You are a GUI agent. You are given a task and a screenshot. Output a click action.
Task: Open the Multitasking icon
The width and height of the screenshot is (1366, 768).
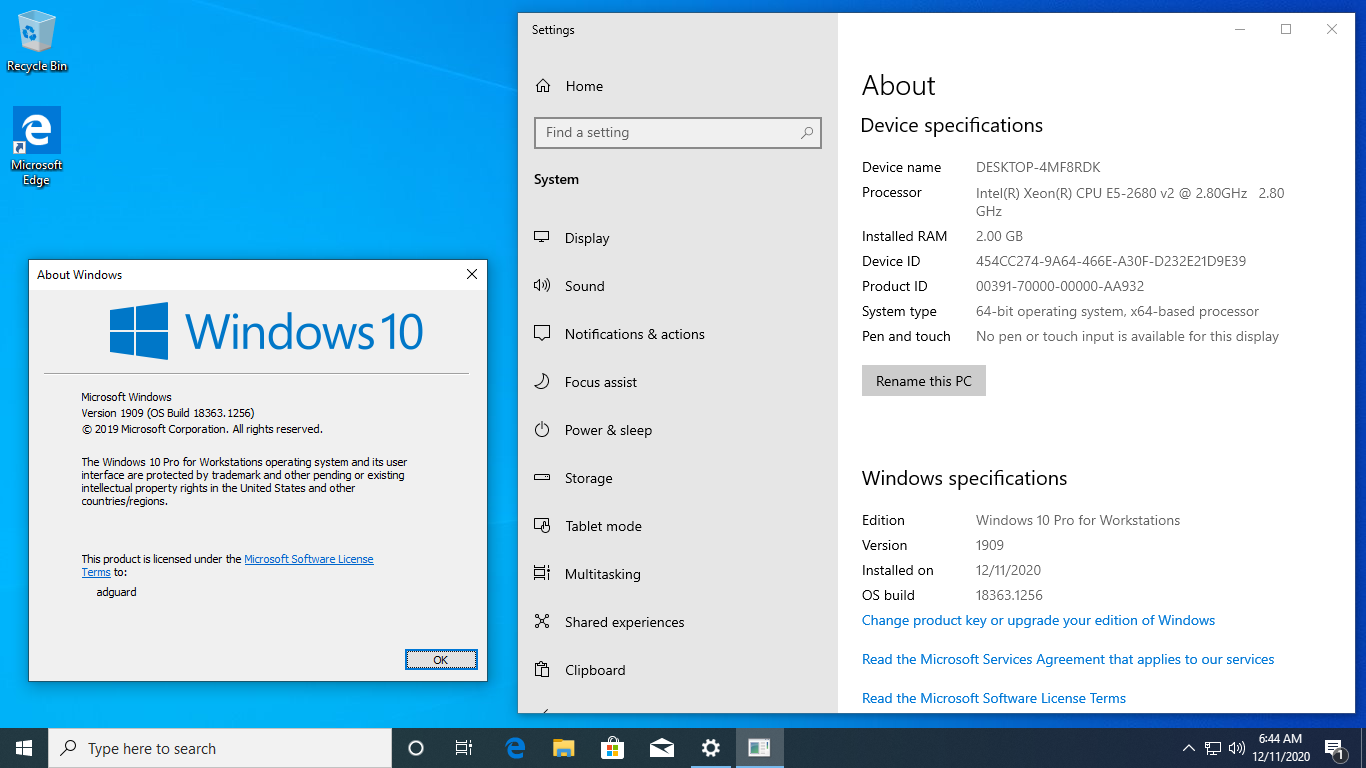[542, 574]
